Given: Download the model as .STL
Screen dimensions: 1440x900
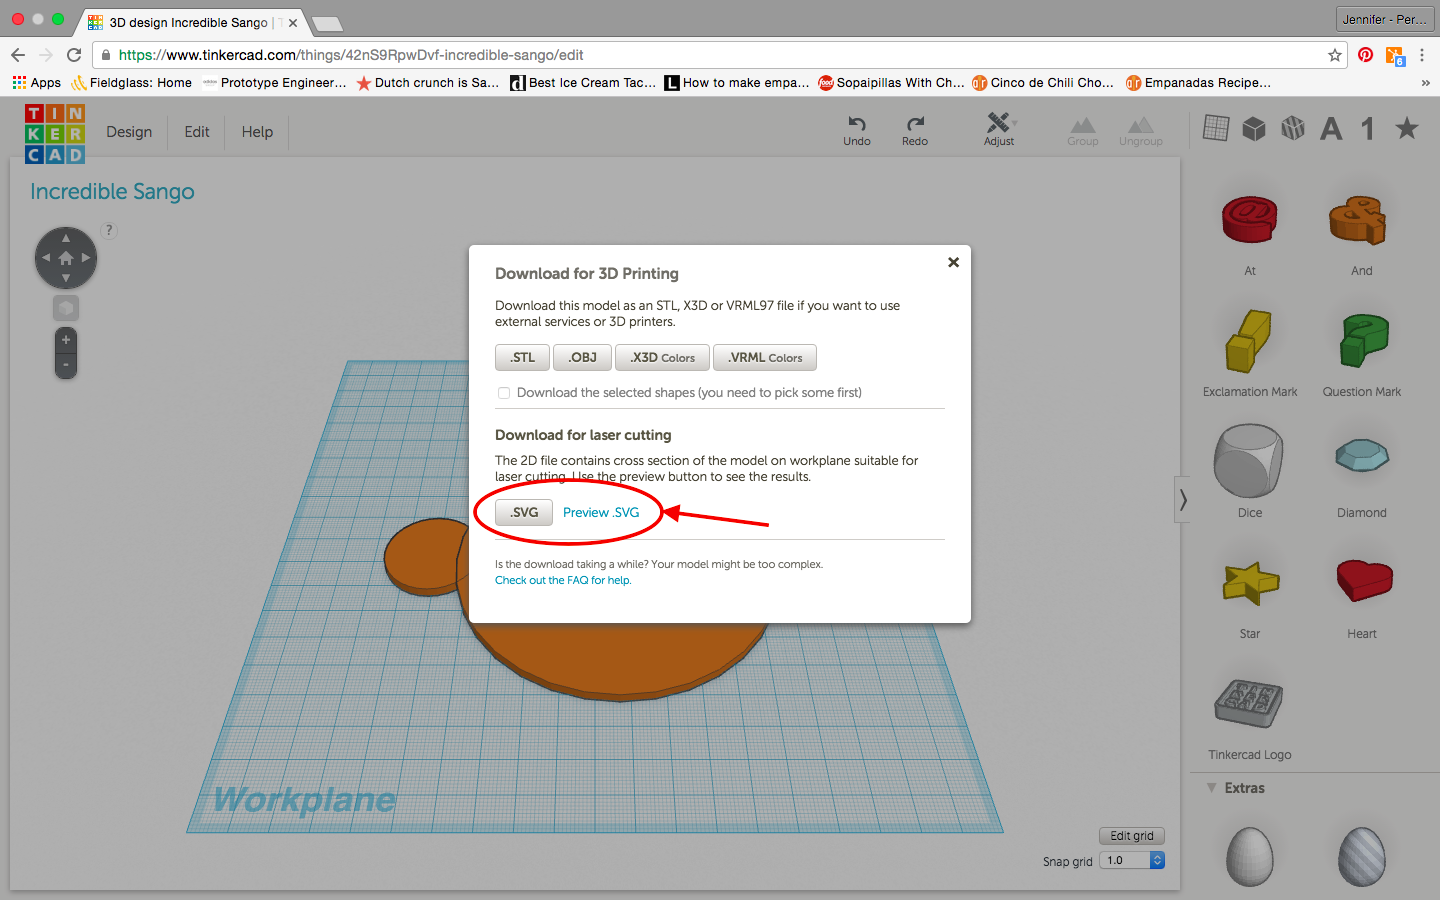Looking at the screenshot, I should tap(522, 358).
